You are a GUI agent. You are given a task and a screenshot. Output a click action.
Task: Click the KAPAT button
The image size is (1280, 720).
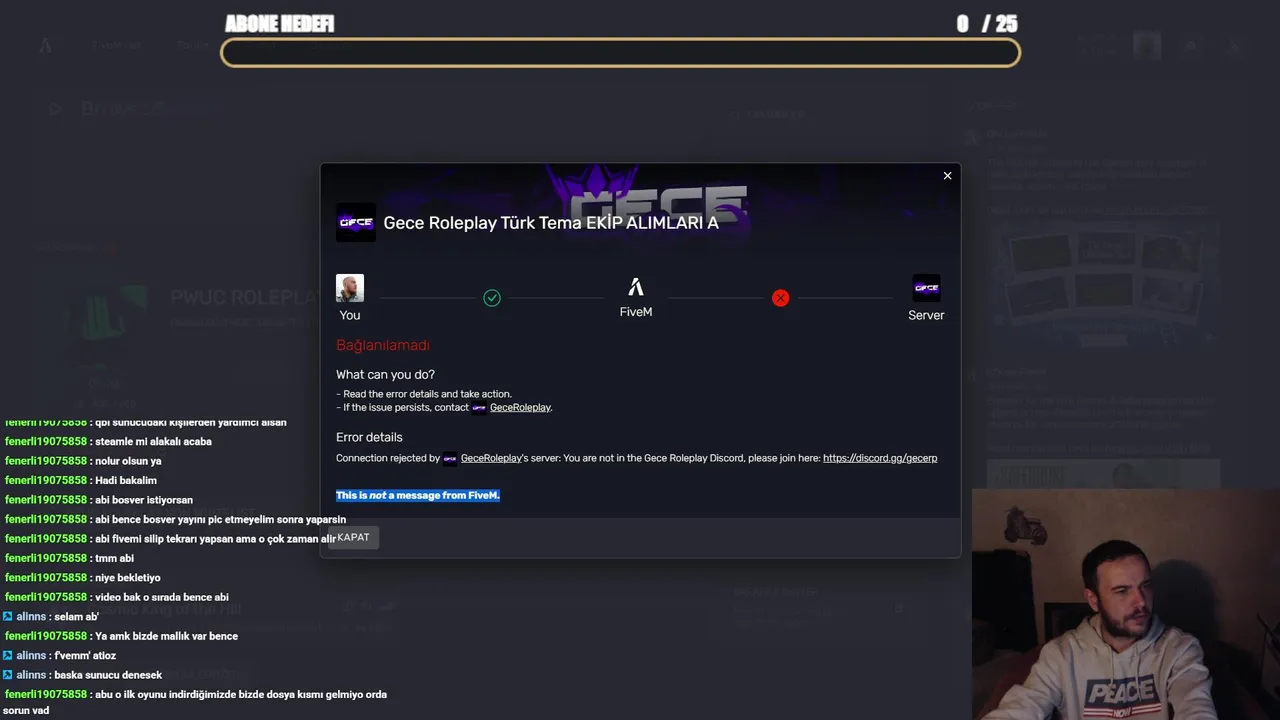point(354,538)
